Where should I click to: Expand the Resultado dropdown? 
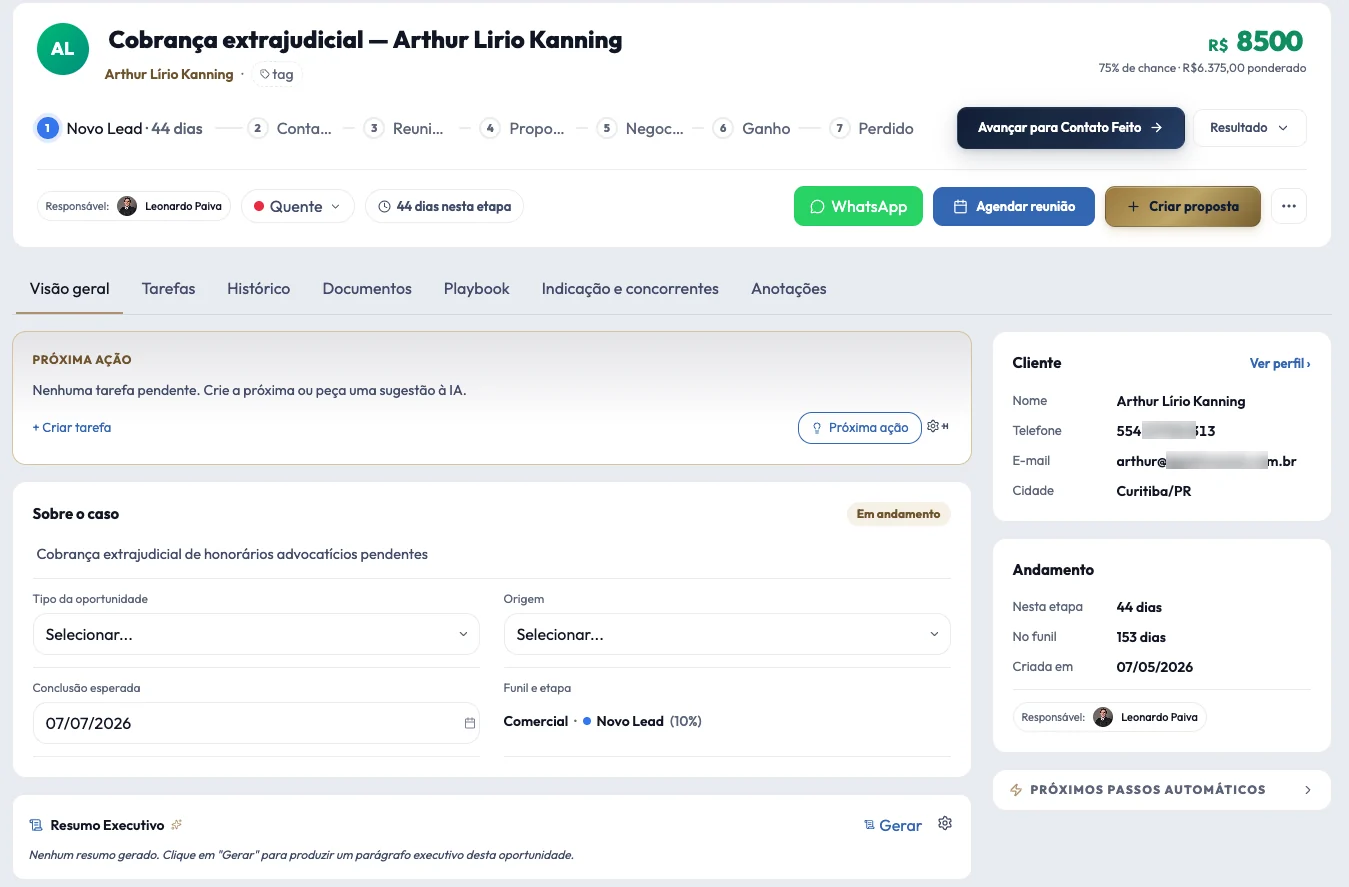tap(1250, 128)
